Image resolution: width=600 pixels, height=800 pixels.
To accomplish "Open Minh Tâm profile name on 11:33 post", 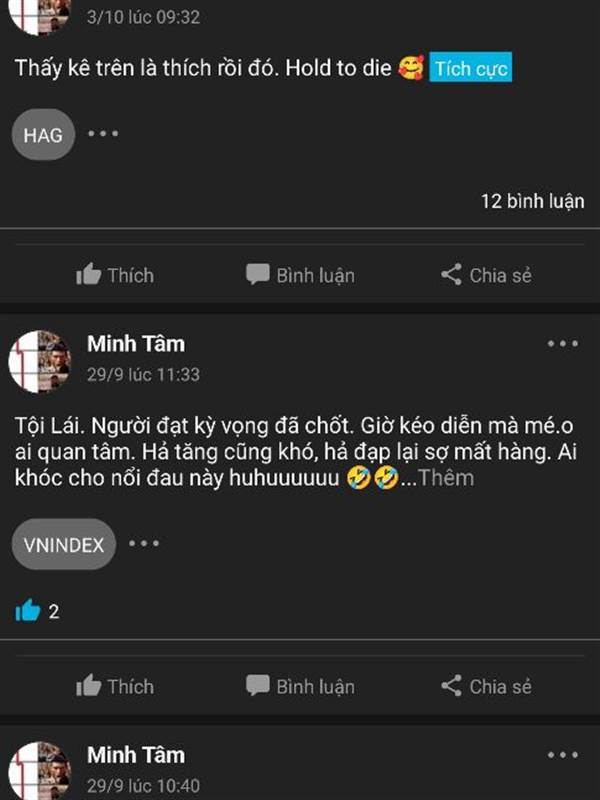I will [135, 344].
